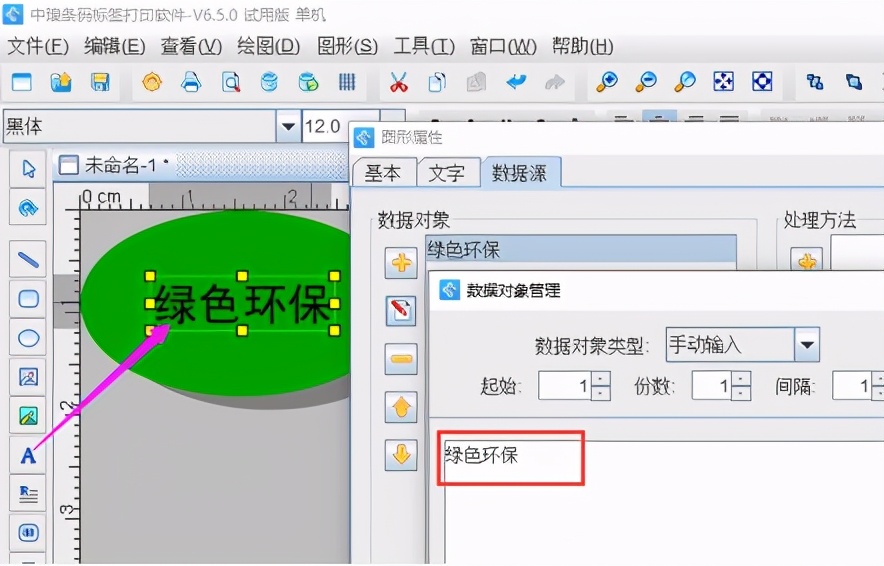Open the 帮助 menu
Screen dimensions: 884x566
(582, 46)
